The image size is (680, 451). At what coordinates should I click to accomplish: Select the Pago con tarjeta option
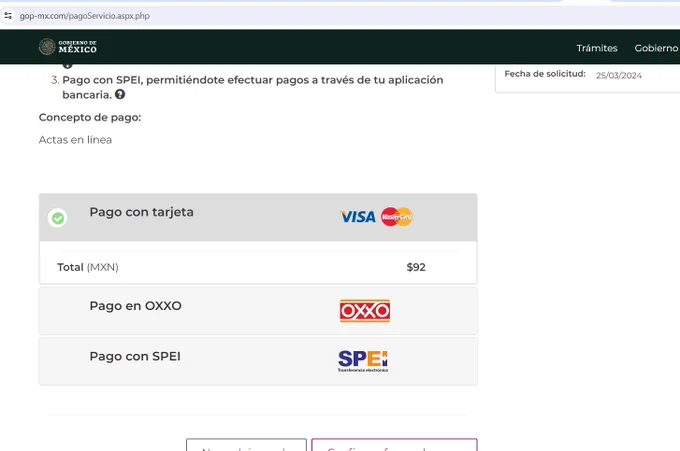[x=258, y=217]
